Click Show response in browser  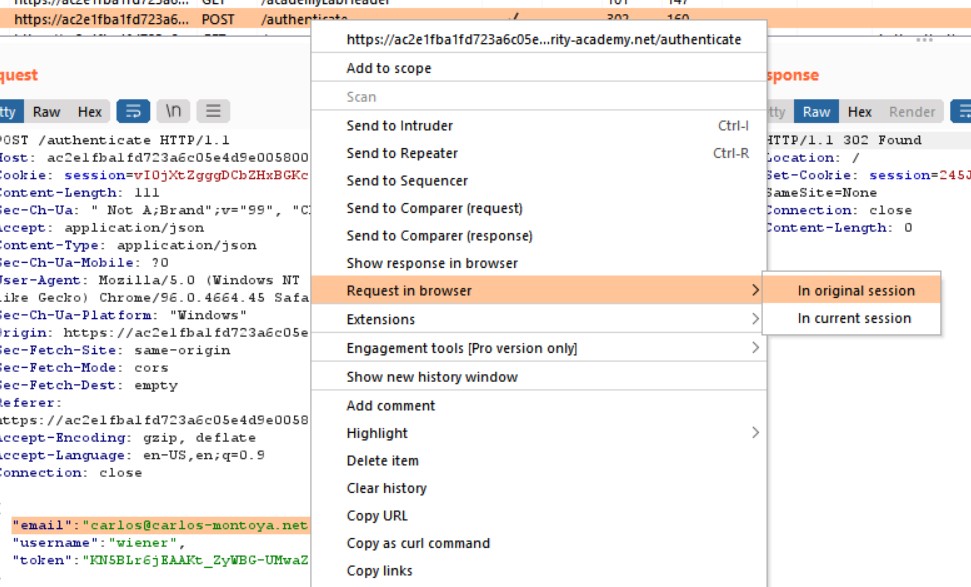tap(432, 263)
